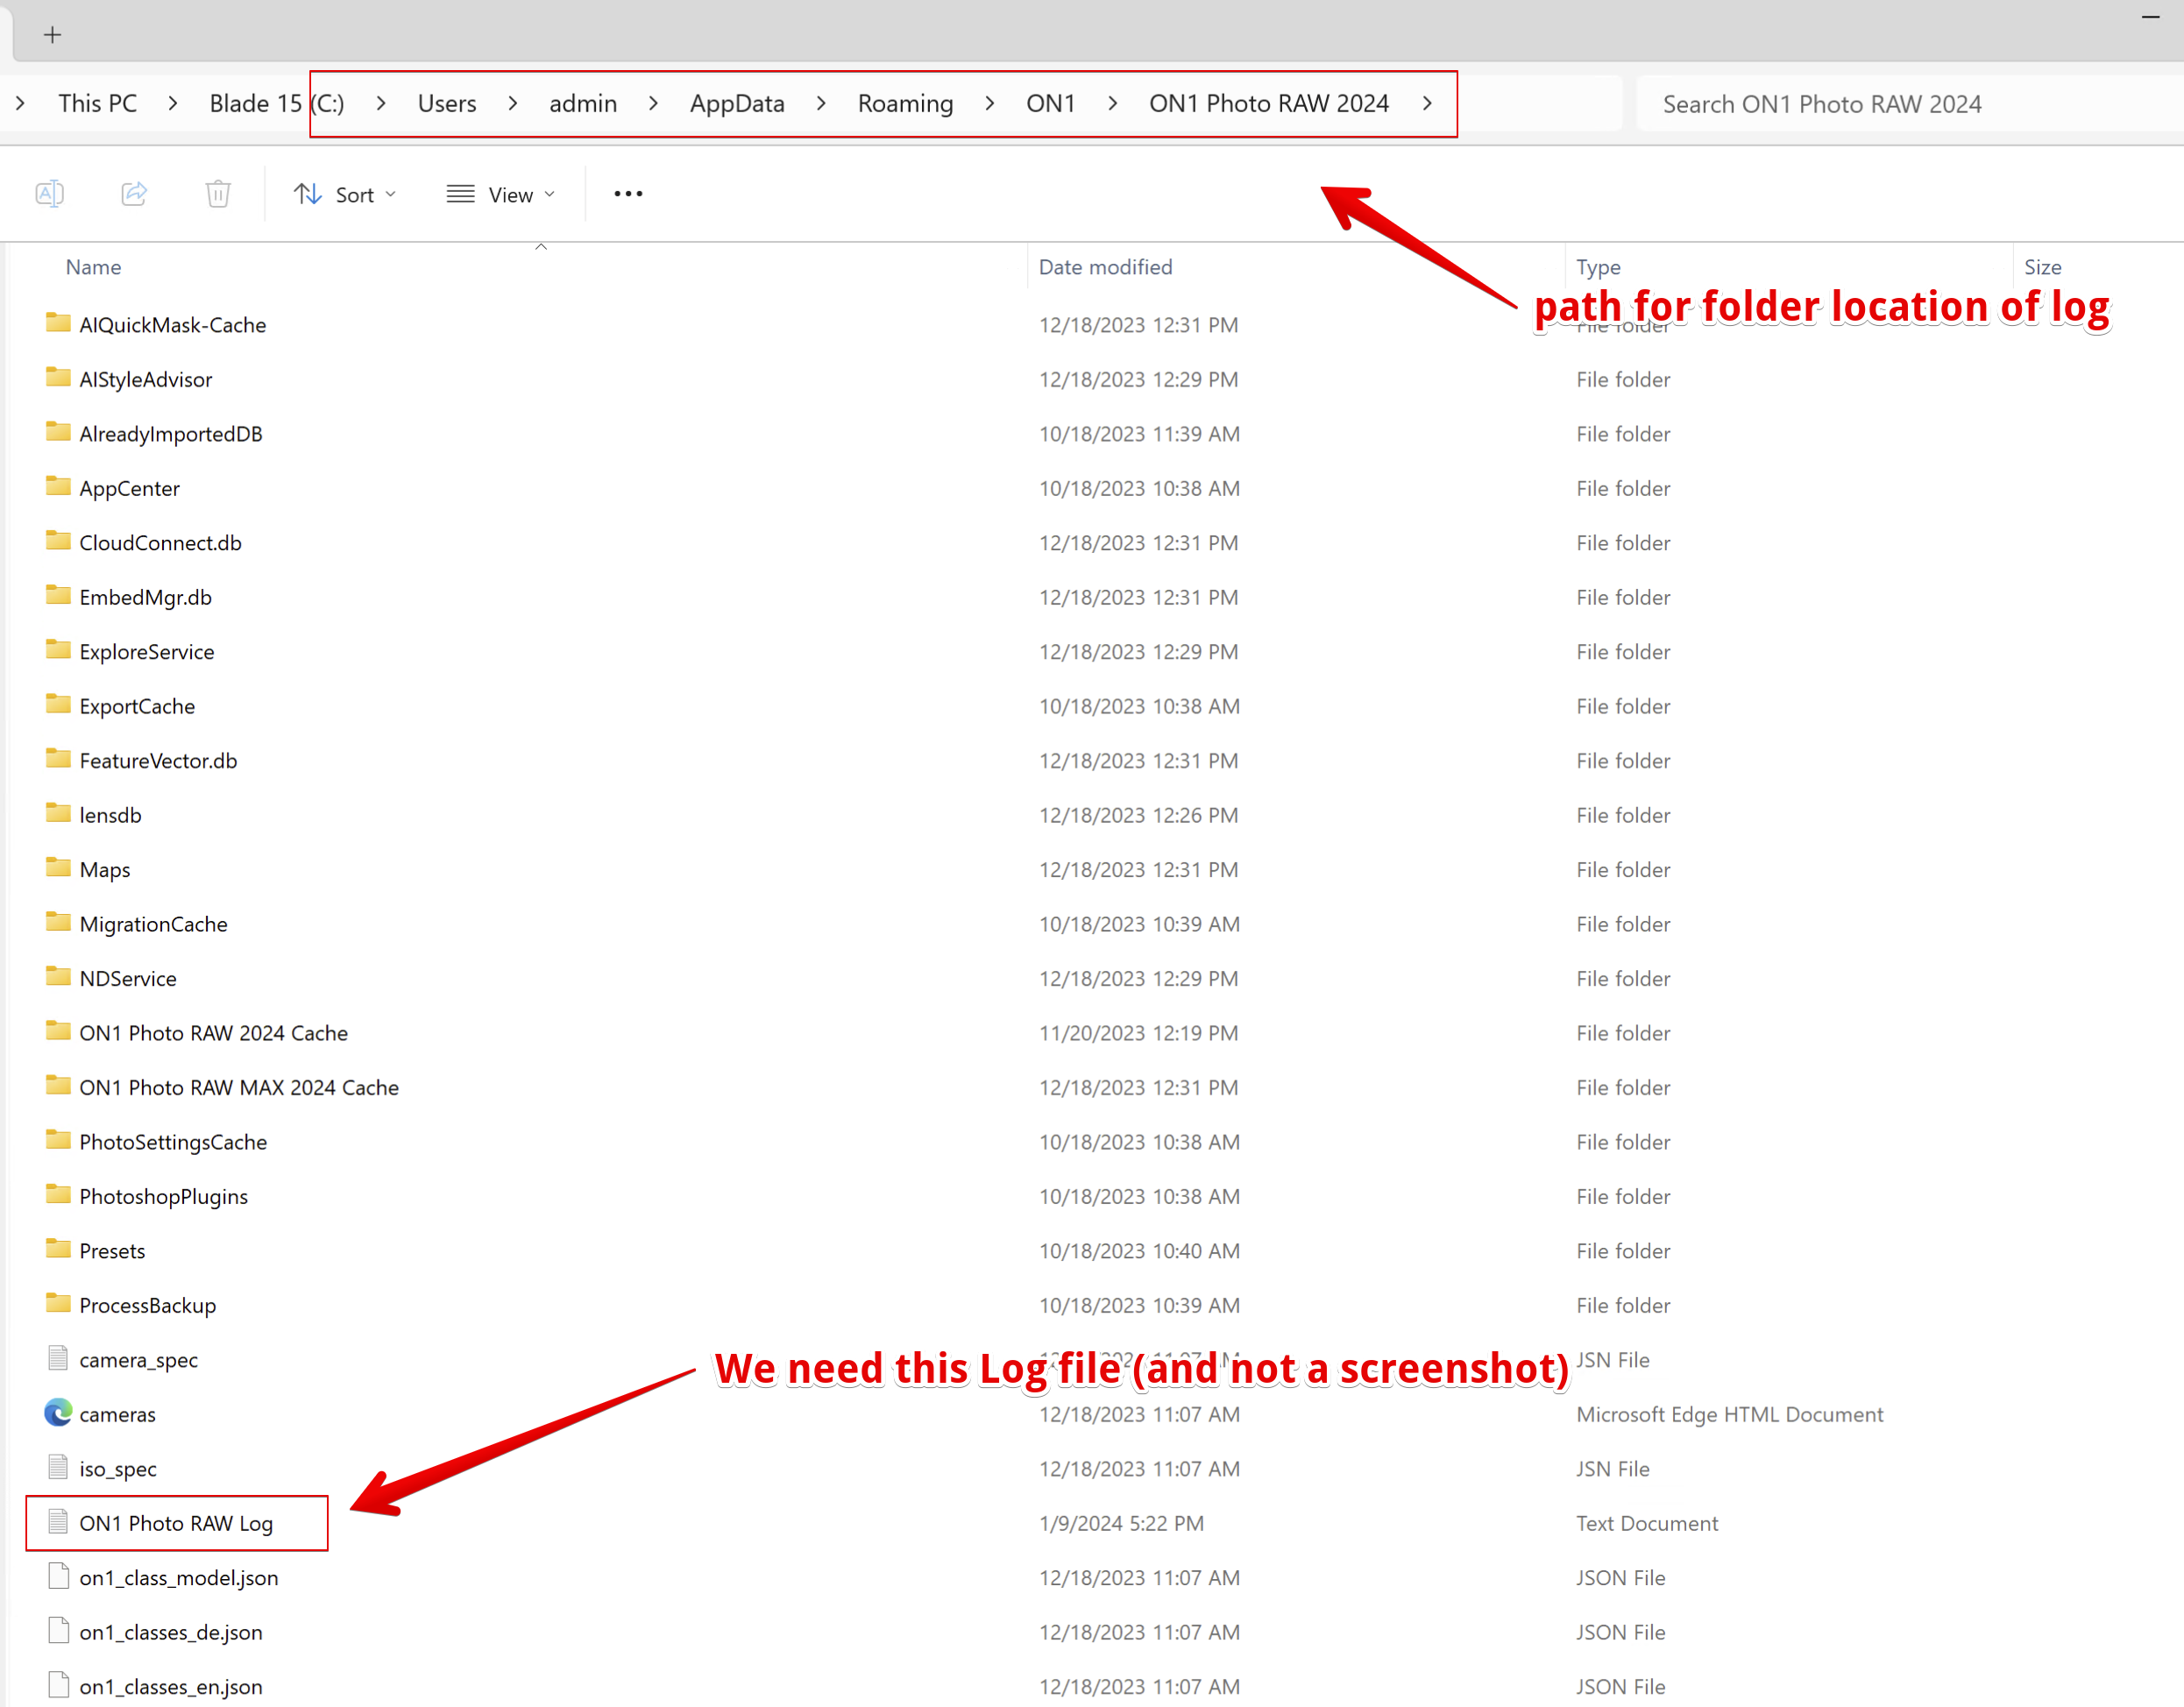Click Microsoft Edge HTML Document type cell
The height and width of the screenshot is (1707, 2184).
click(x=1730, y=1414)
